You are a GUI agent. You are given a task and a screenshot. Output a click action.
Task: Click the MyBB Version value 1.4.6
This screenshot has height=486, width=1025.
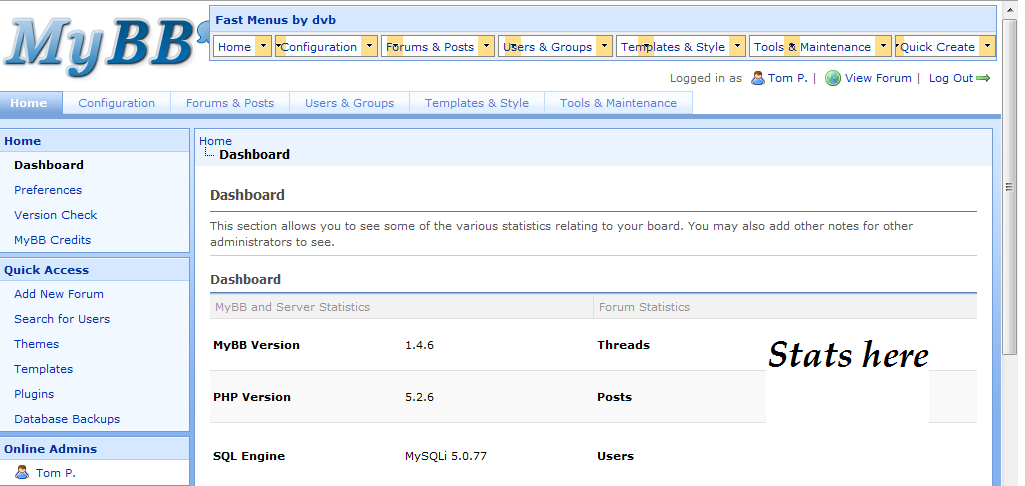[419, 345]
